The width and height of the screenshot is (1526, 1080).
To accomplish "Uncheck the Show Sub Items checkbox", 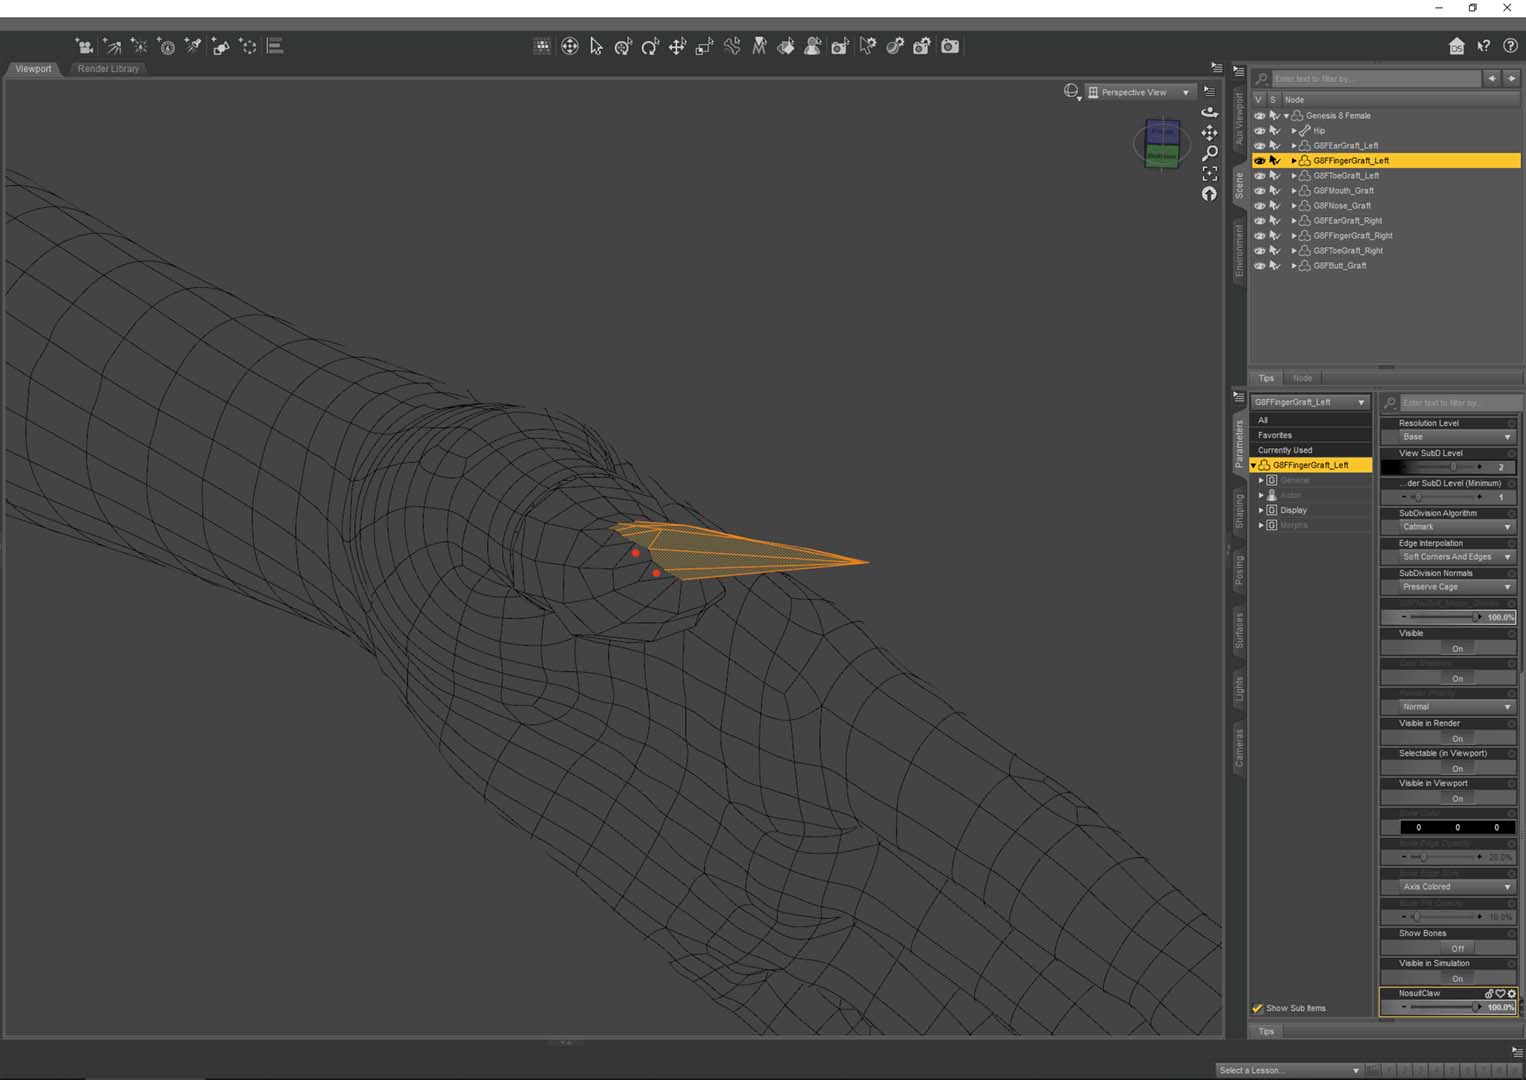I will click(1258, 1008).
